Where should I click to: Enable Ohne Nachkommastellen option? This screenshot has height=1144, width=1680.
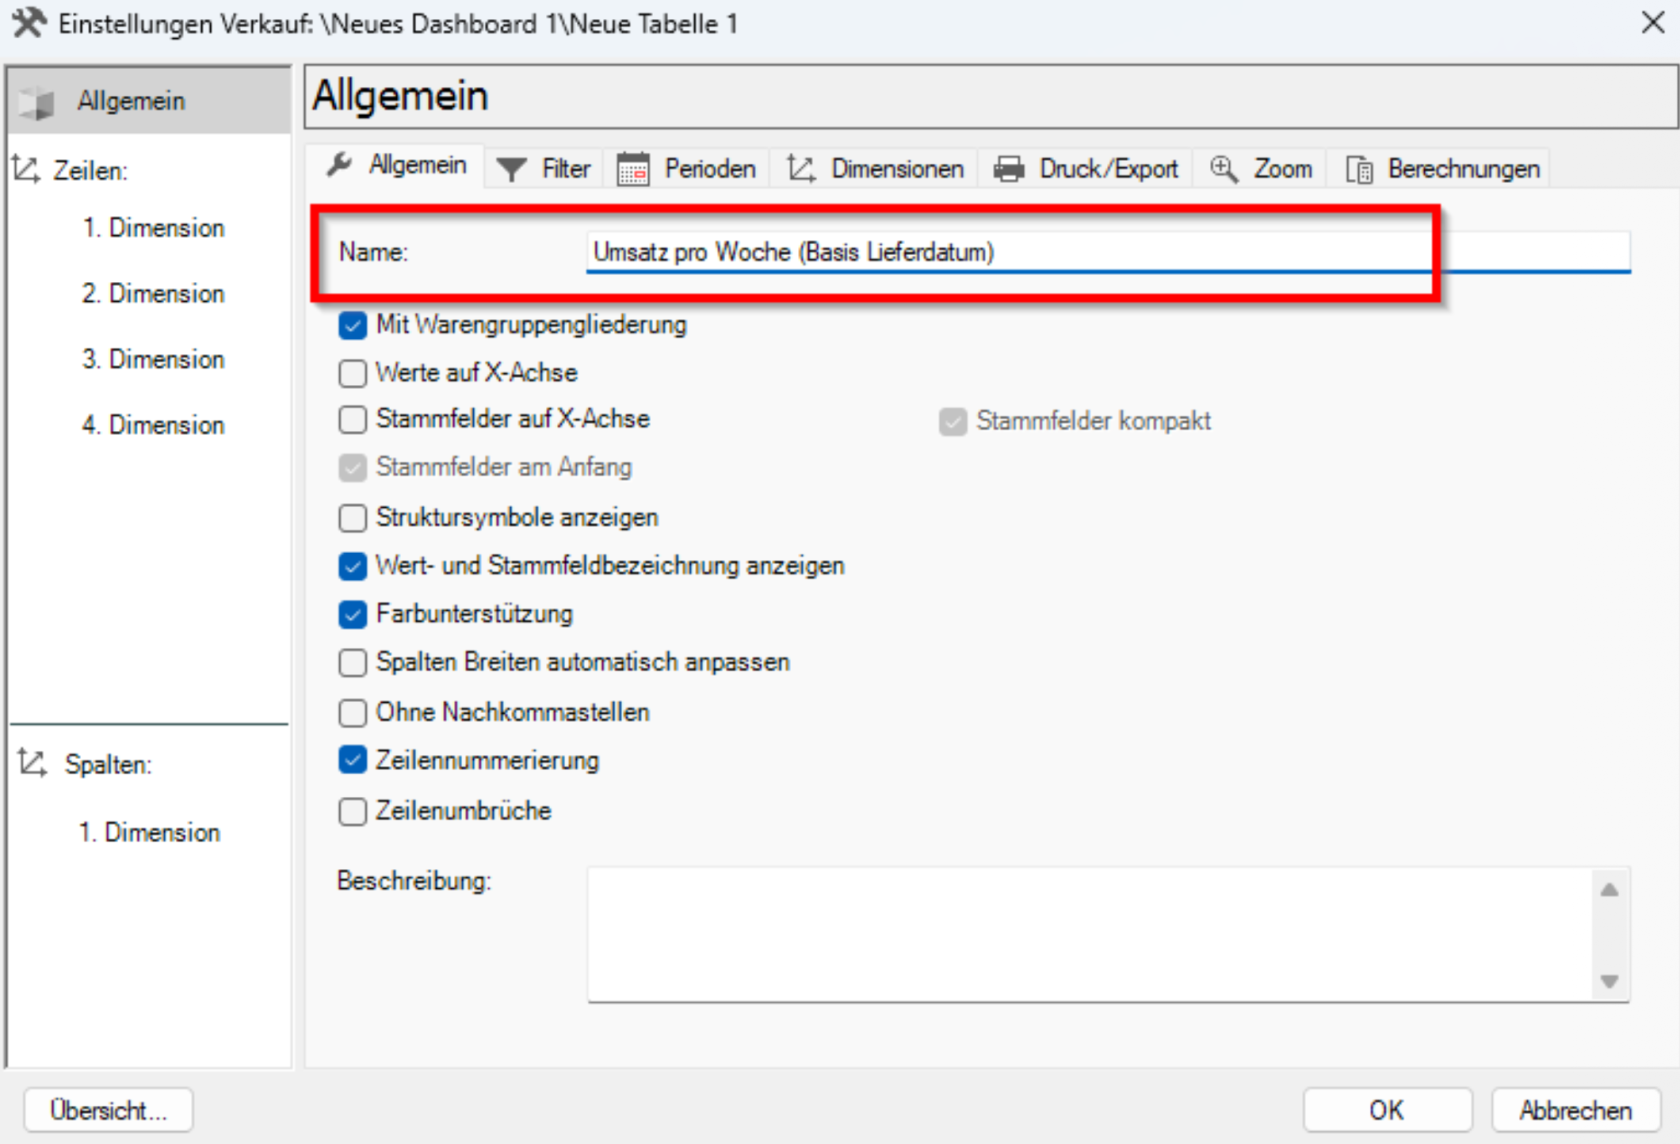[x=352, y=712]
